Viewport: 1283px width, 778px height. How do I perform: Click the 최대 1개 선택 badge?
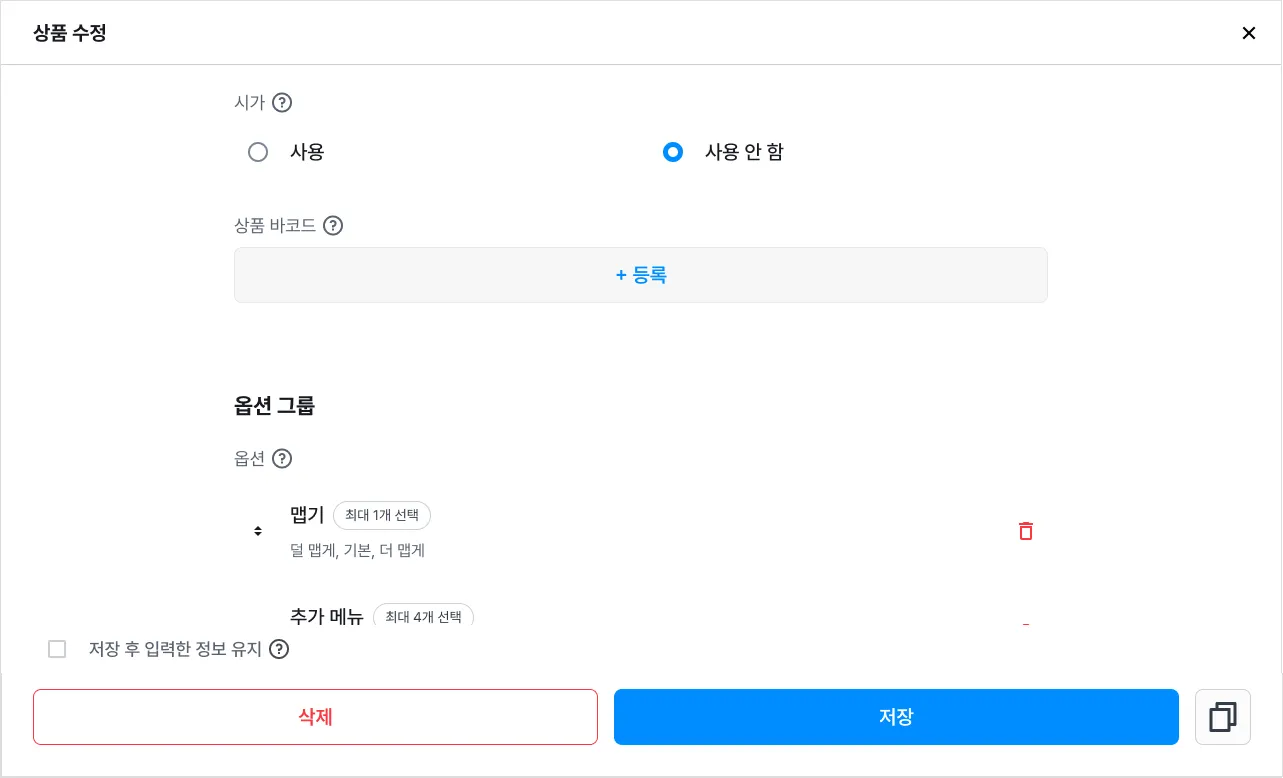coord(382,515)
